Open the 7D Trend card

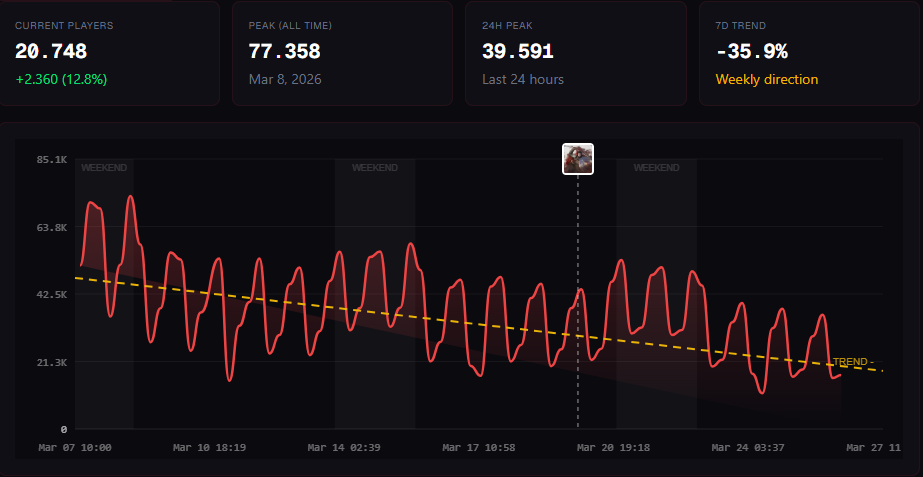[809, 53]
